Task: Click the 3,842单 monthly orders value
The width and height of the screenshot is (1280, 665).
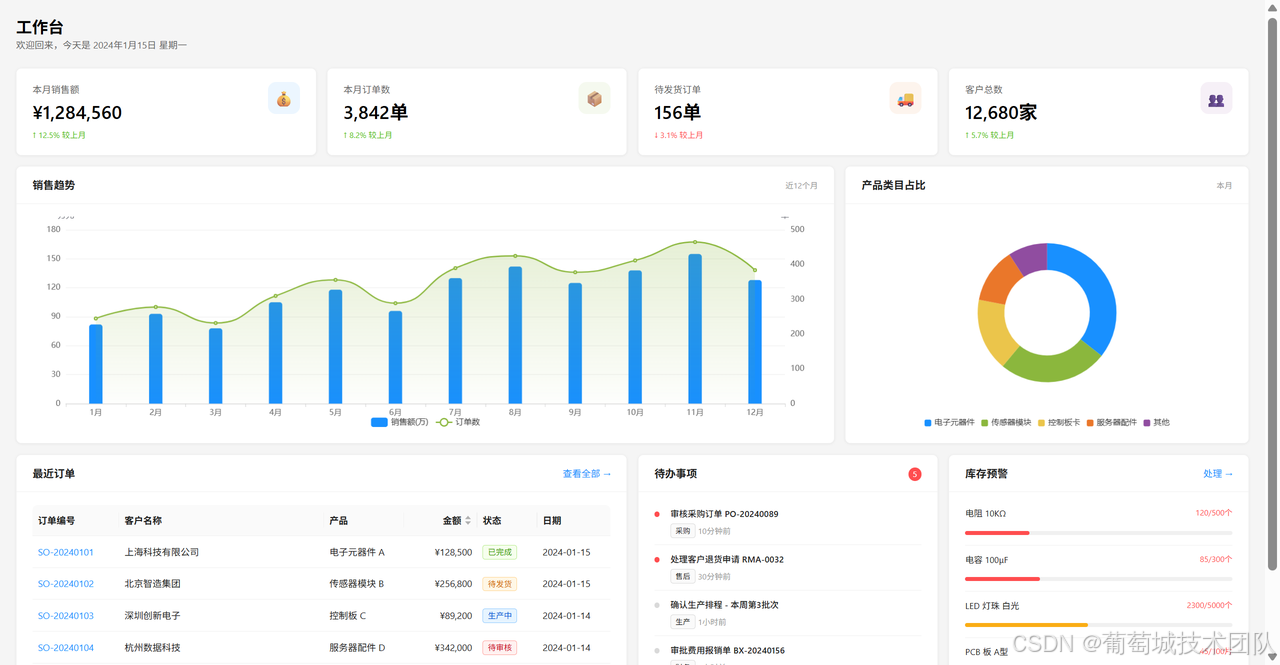Action: [375, 113]
